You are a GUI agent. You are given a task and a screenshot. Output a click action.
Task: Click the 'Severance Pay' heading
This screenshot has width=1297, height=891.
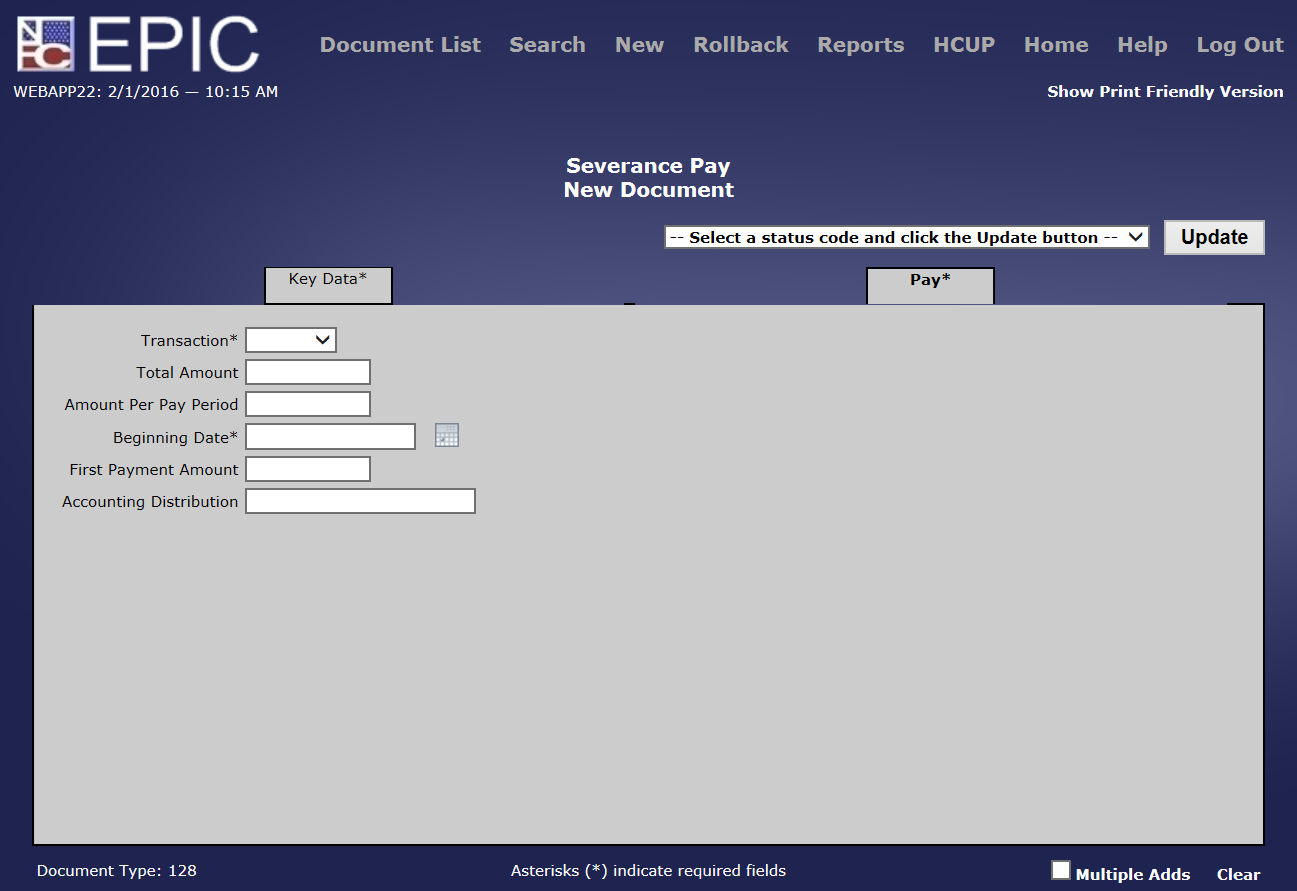(648, 166)
